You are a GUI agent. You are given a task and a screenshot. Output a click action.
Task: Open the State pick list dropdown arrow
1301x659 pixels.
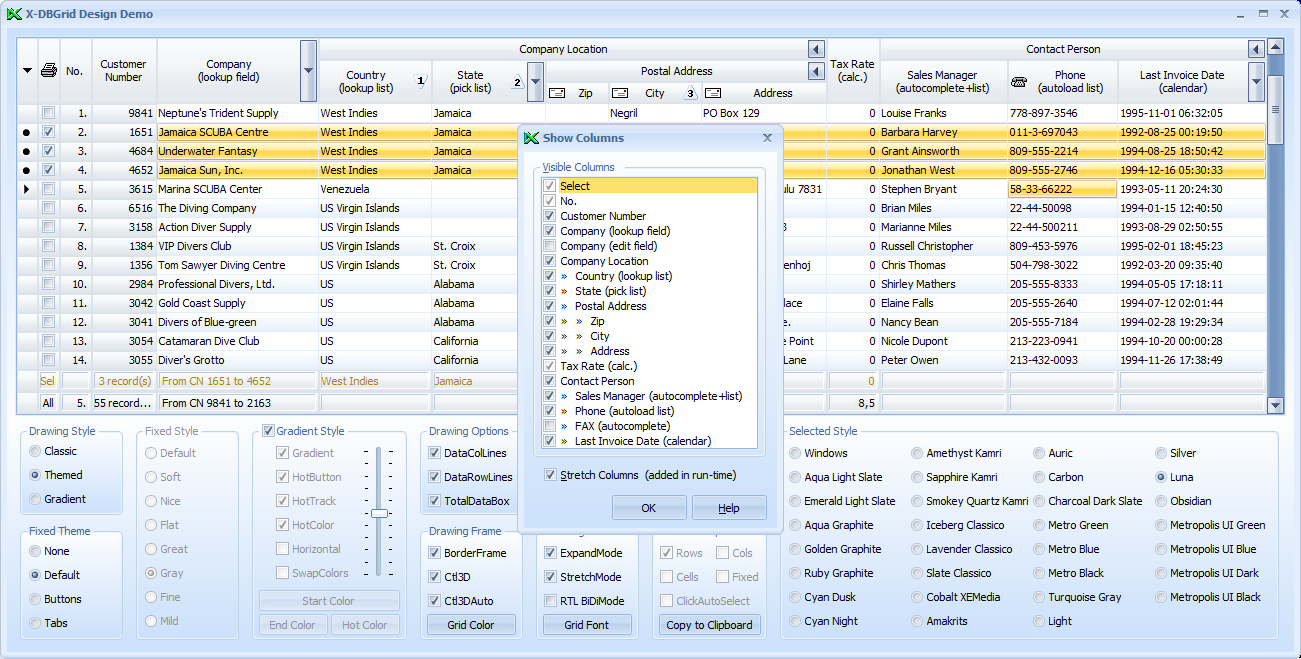click(535, 81)
